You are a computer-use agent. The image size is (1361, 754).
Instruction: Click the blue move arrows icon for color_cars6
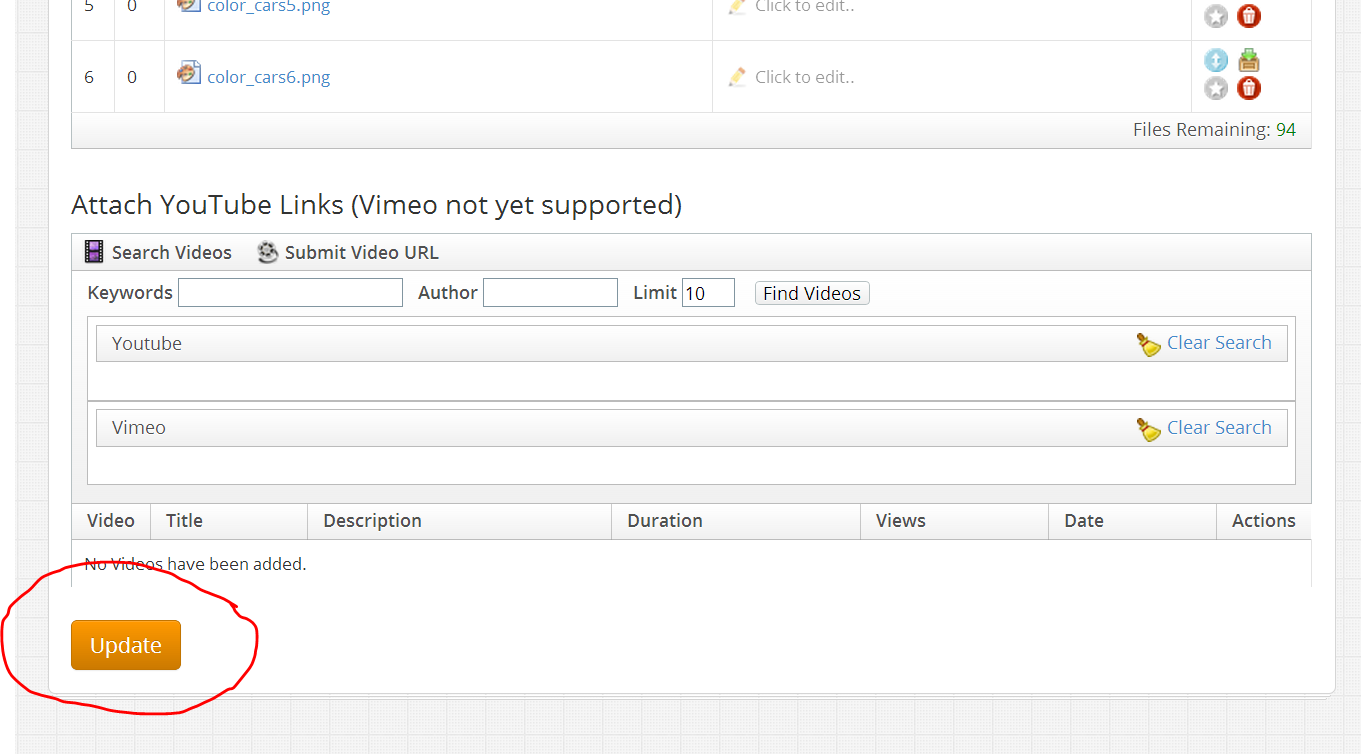tap(1215, 60)
